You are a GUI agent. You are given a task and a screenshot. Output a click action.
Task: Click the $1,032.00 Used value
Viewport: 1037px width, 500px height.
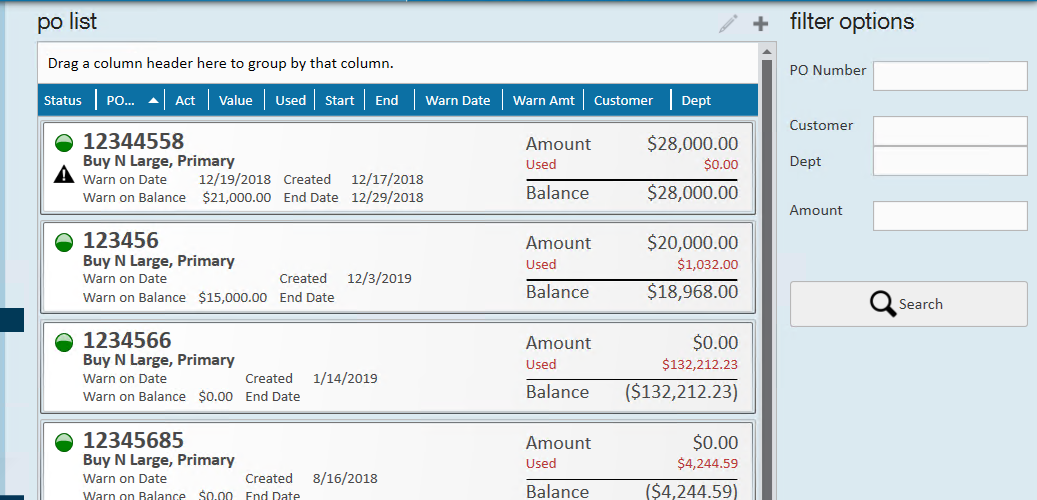click(x=707, y=265)
